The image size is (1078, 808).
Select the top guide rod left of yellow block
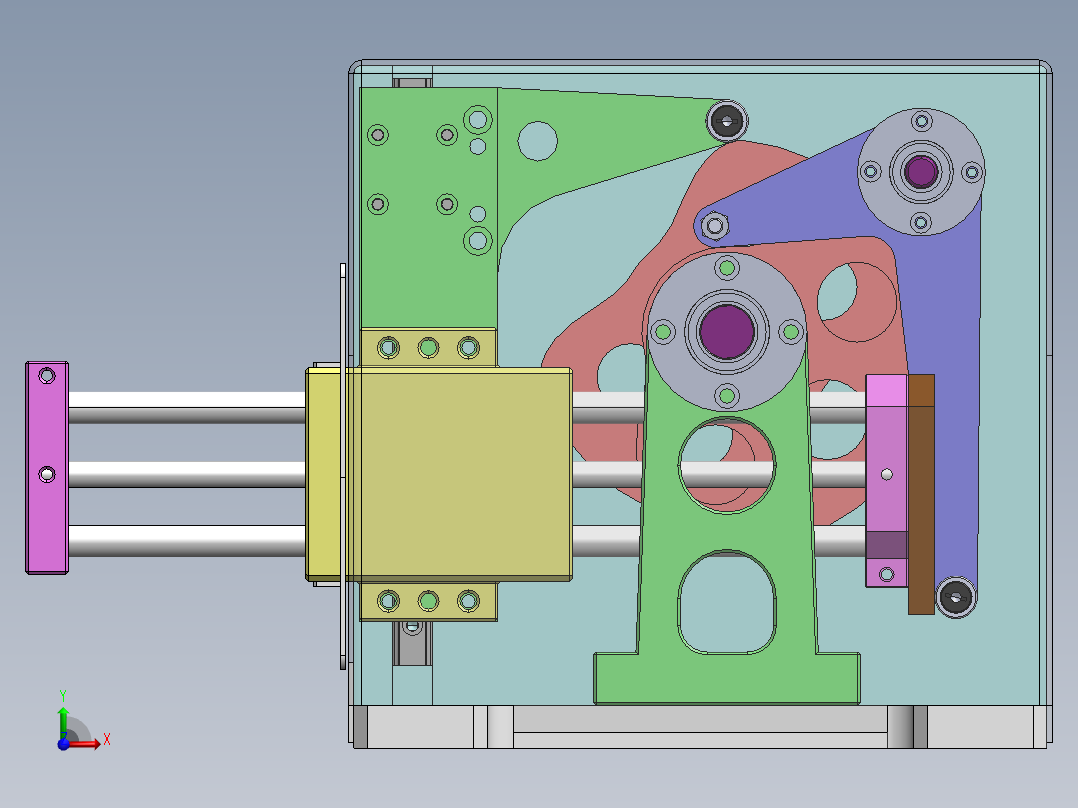point(186,407)
